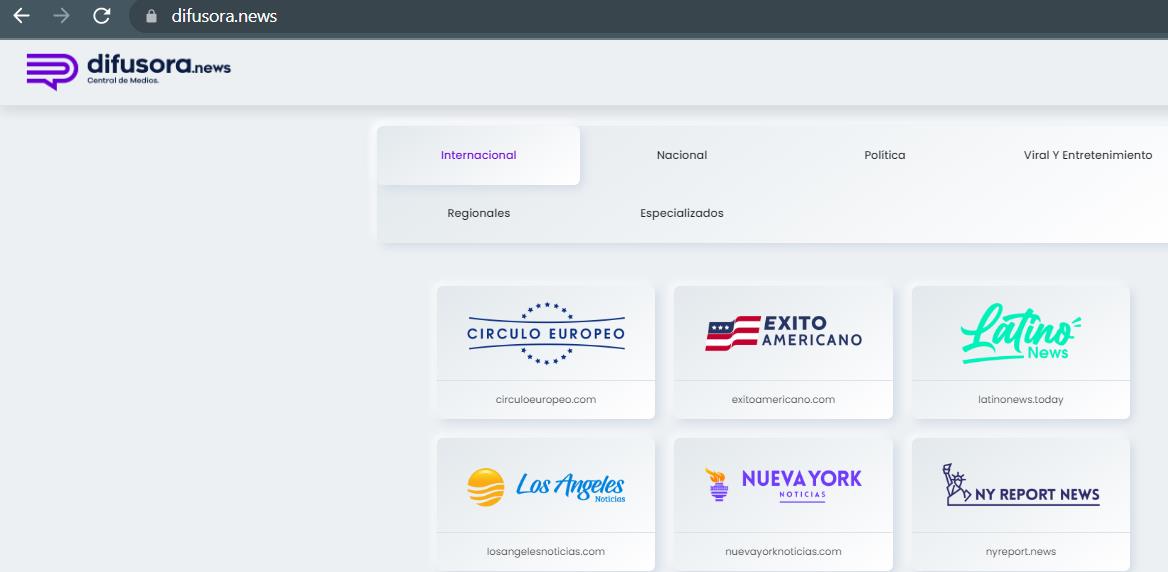
Task: Switch to the Nacional tab
Action: [x=682, y=155]
